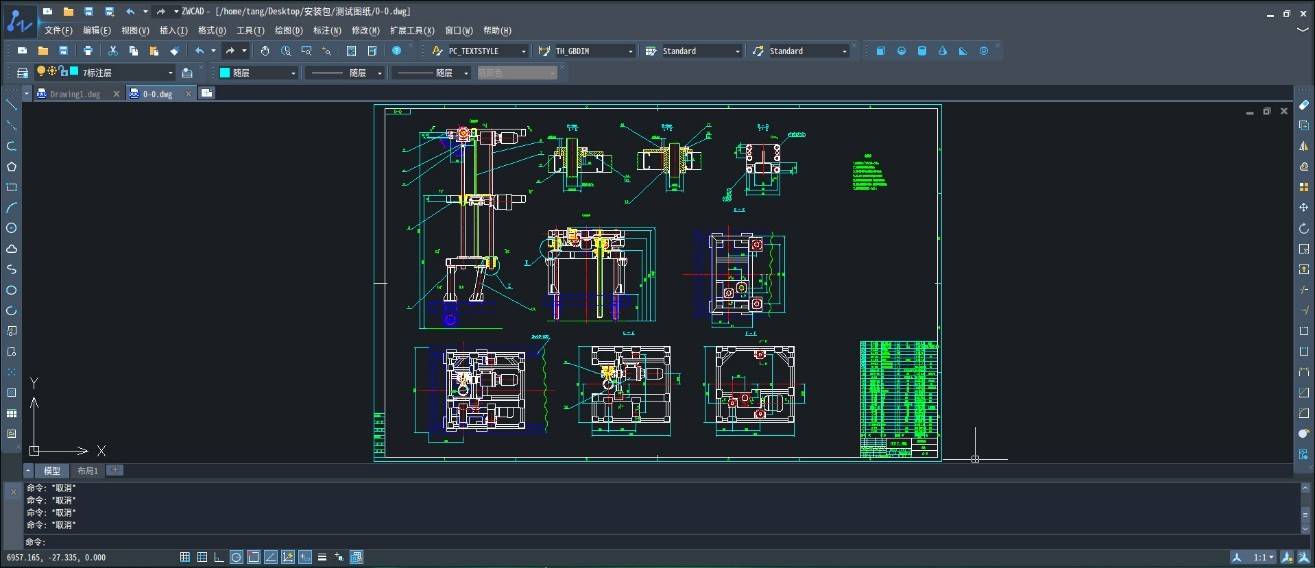Click the Erase tool in the right sidebar
1315x568 pixels.
tap(1303, 105)
